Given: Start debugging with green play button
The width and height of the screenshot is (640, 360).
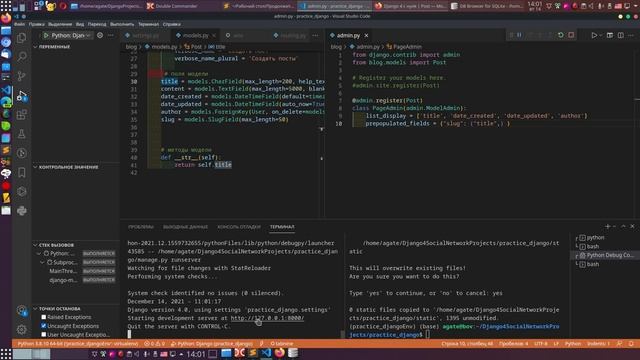Looking at the screenshot, I should 46,36.
